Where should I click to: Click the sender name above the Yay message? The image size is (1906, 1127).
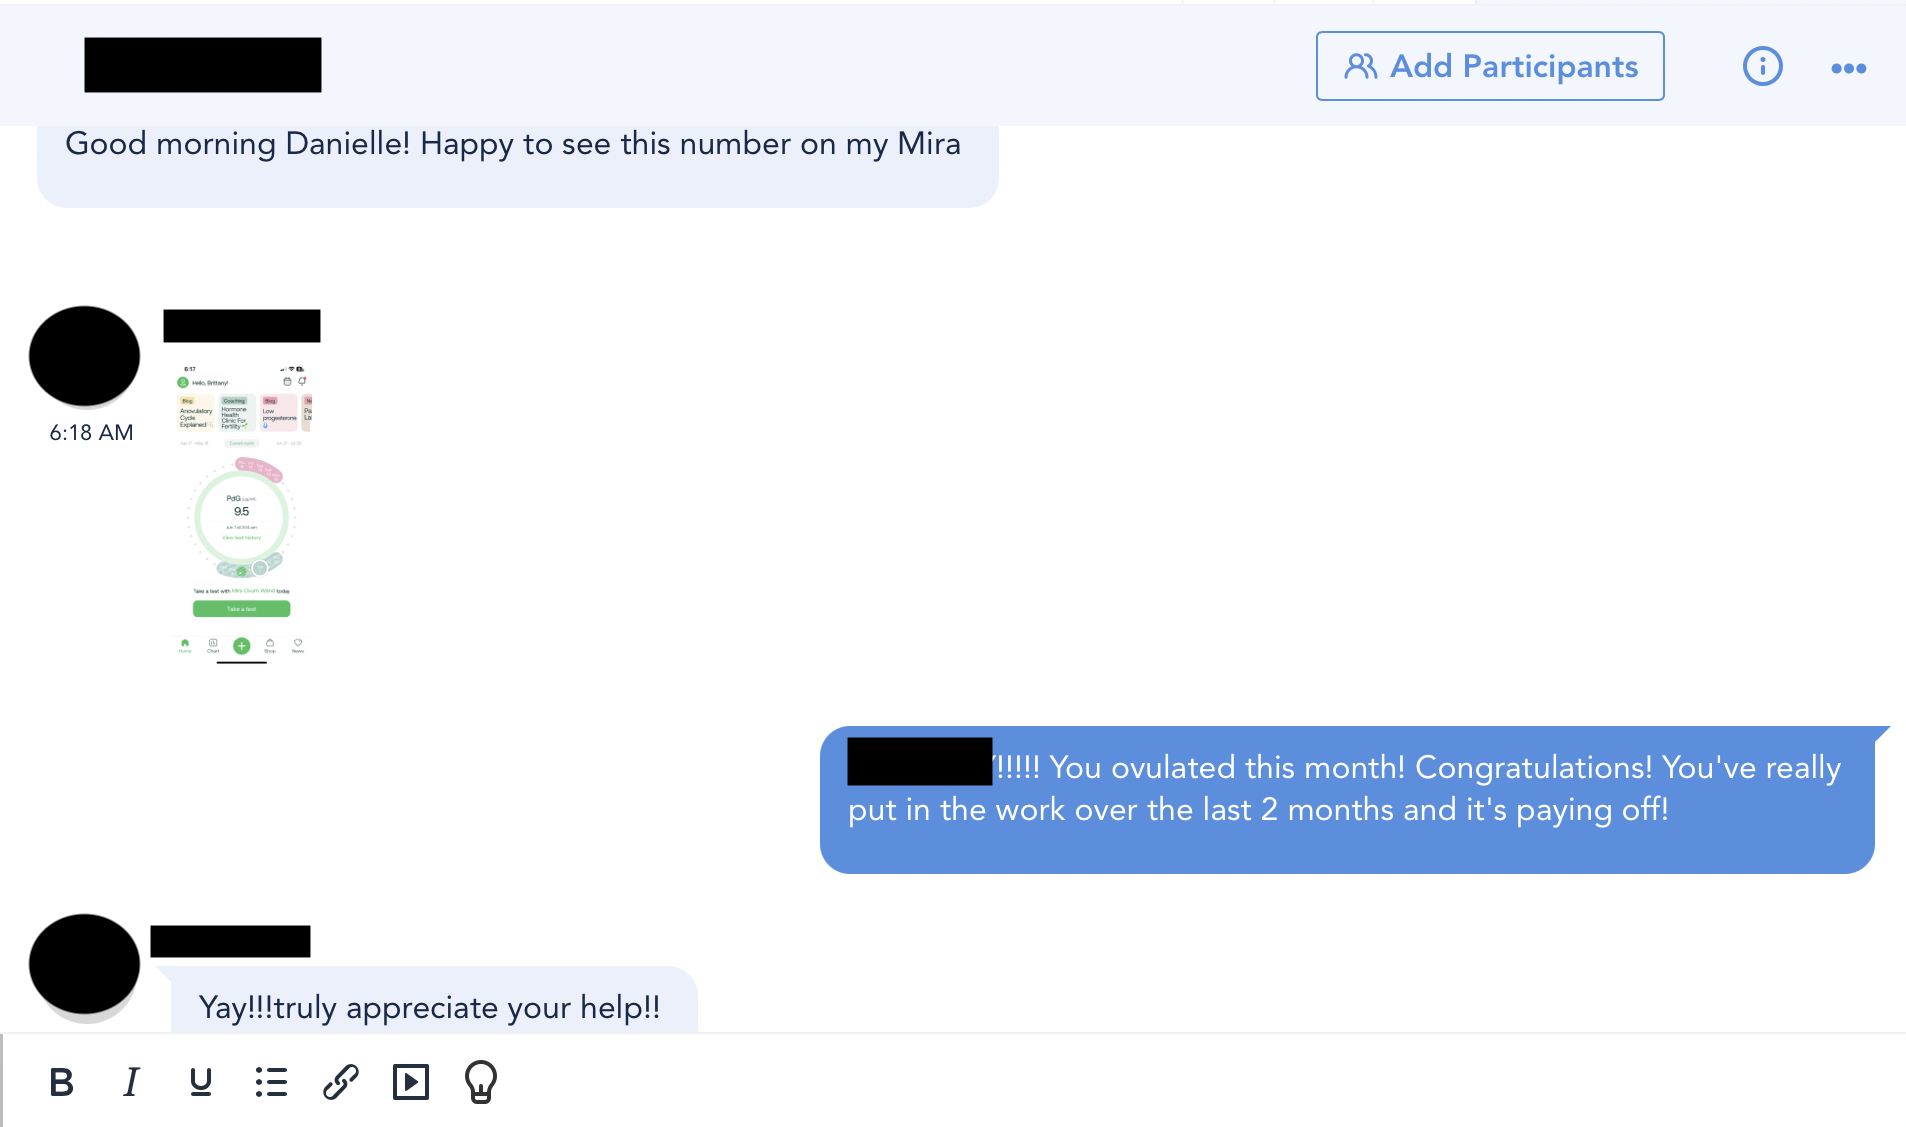pos(230,941)
